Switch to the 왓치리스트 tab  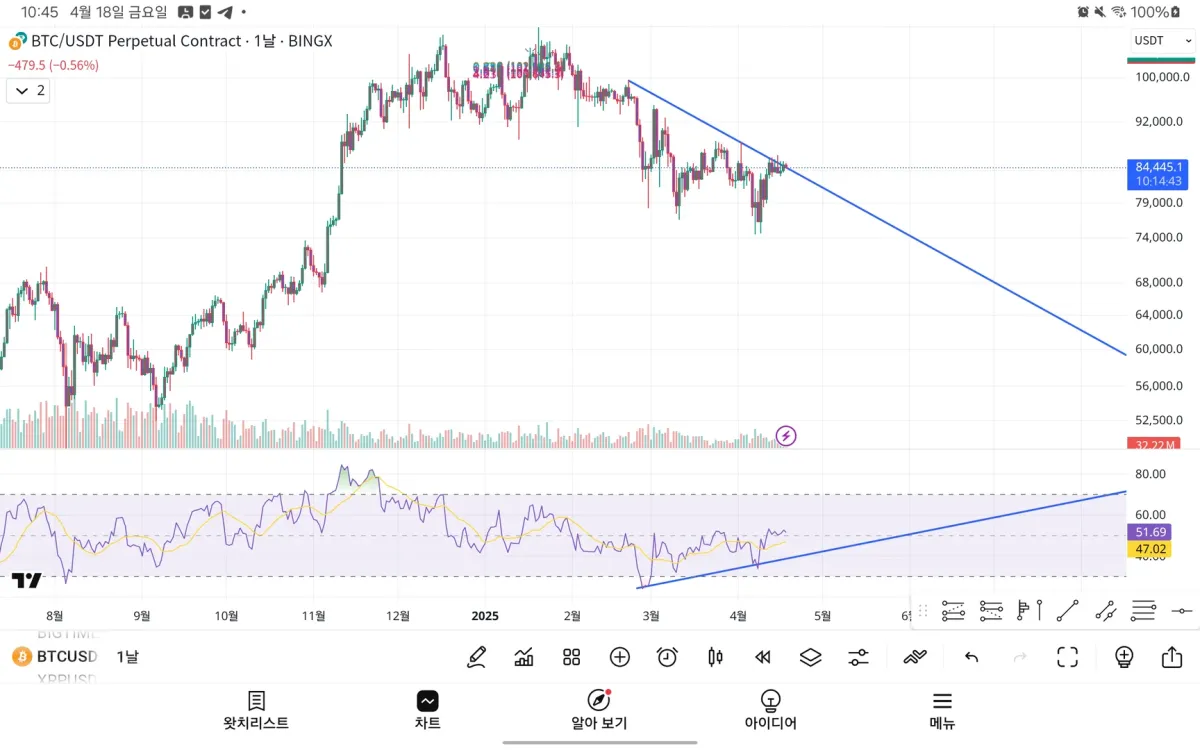click(x=256, y=711)
